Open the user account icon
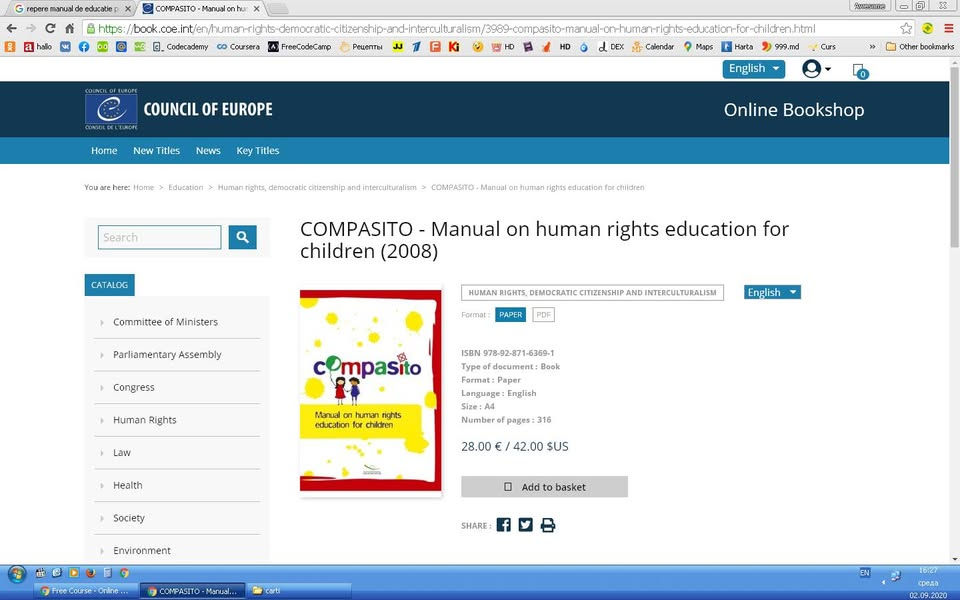The width and height of the screenshot is (960, 600). click(814, 69)
